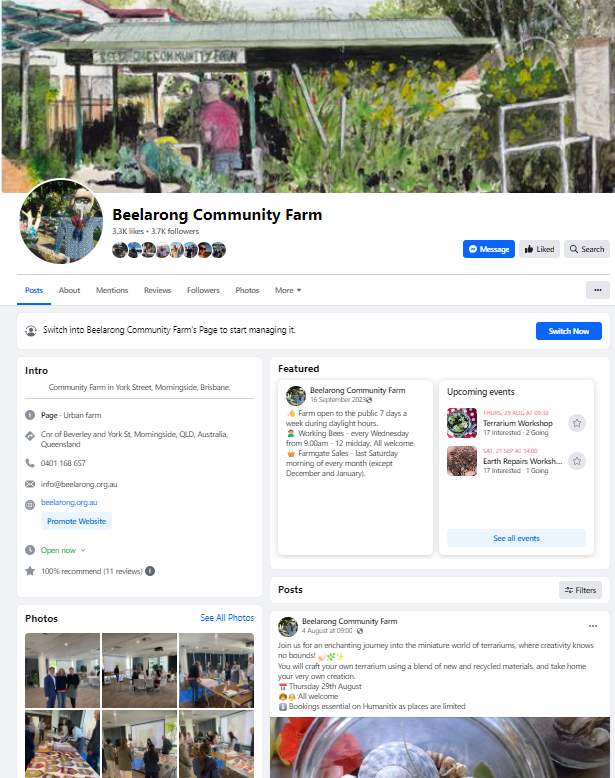
Task: Expand the More tab dropdown
Action: (x=288, y=290)
